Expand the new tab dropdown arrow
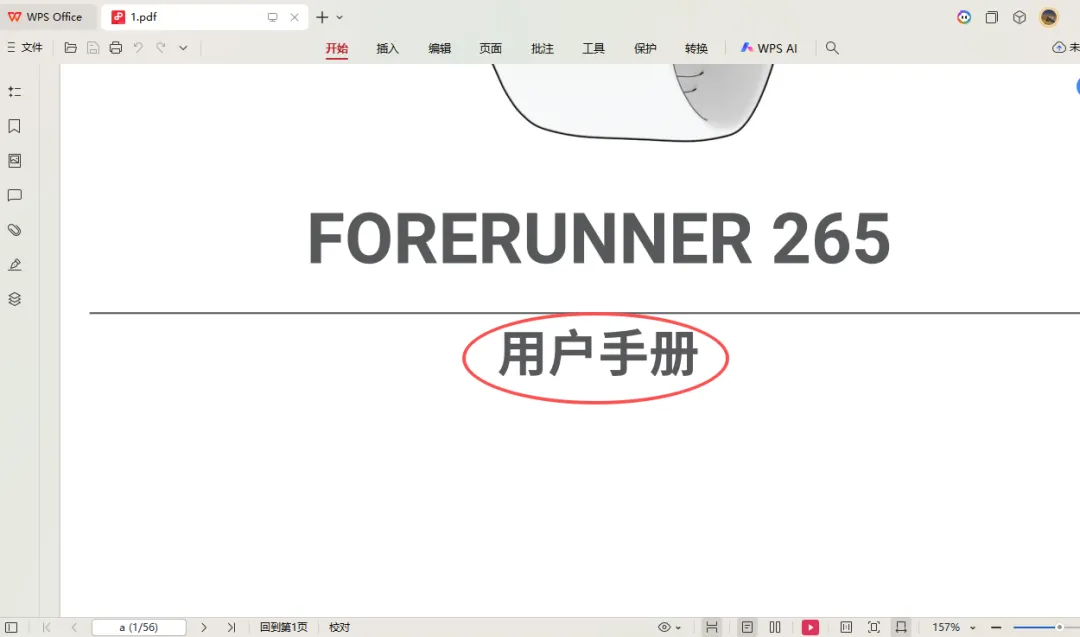The height and width of the screenshot is (637, 1080). click(340, 17)
